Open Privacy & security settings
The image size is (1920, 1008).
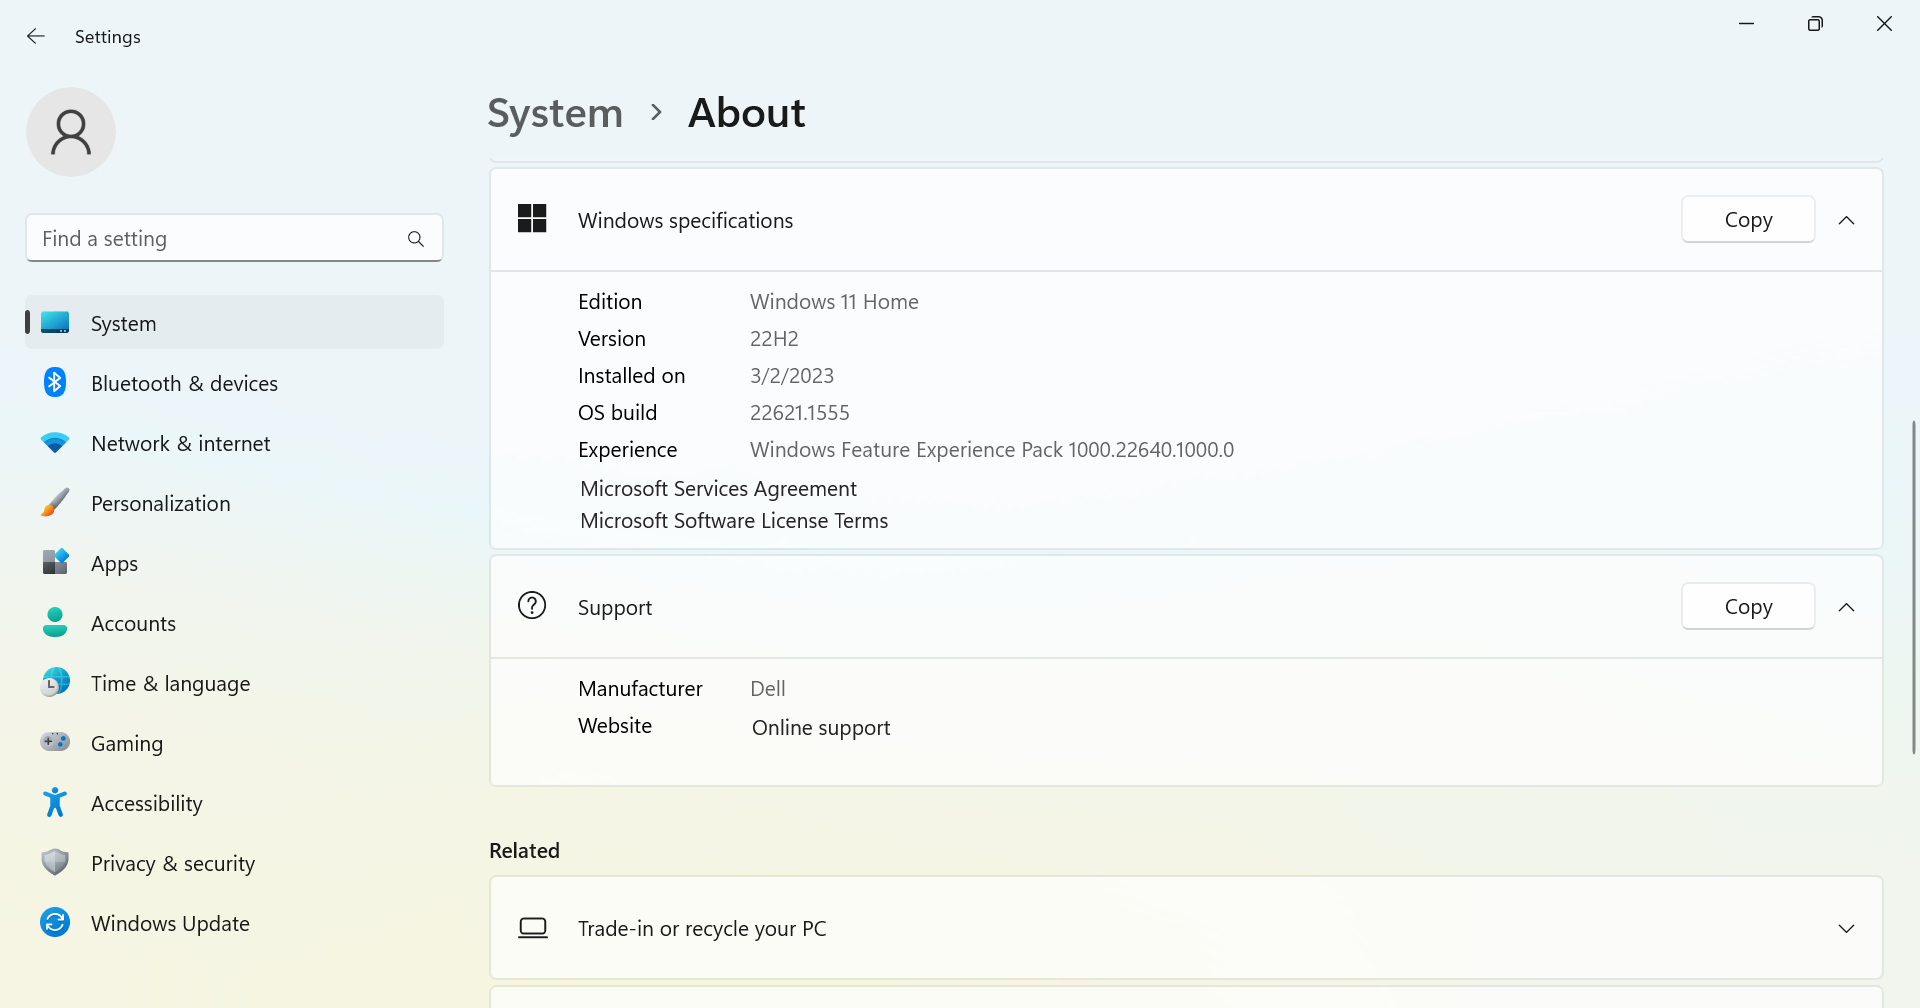tap(234, 863)
